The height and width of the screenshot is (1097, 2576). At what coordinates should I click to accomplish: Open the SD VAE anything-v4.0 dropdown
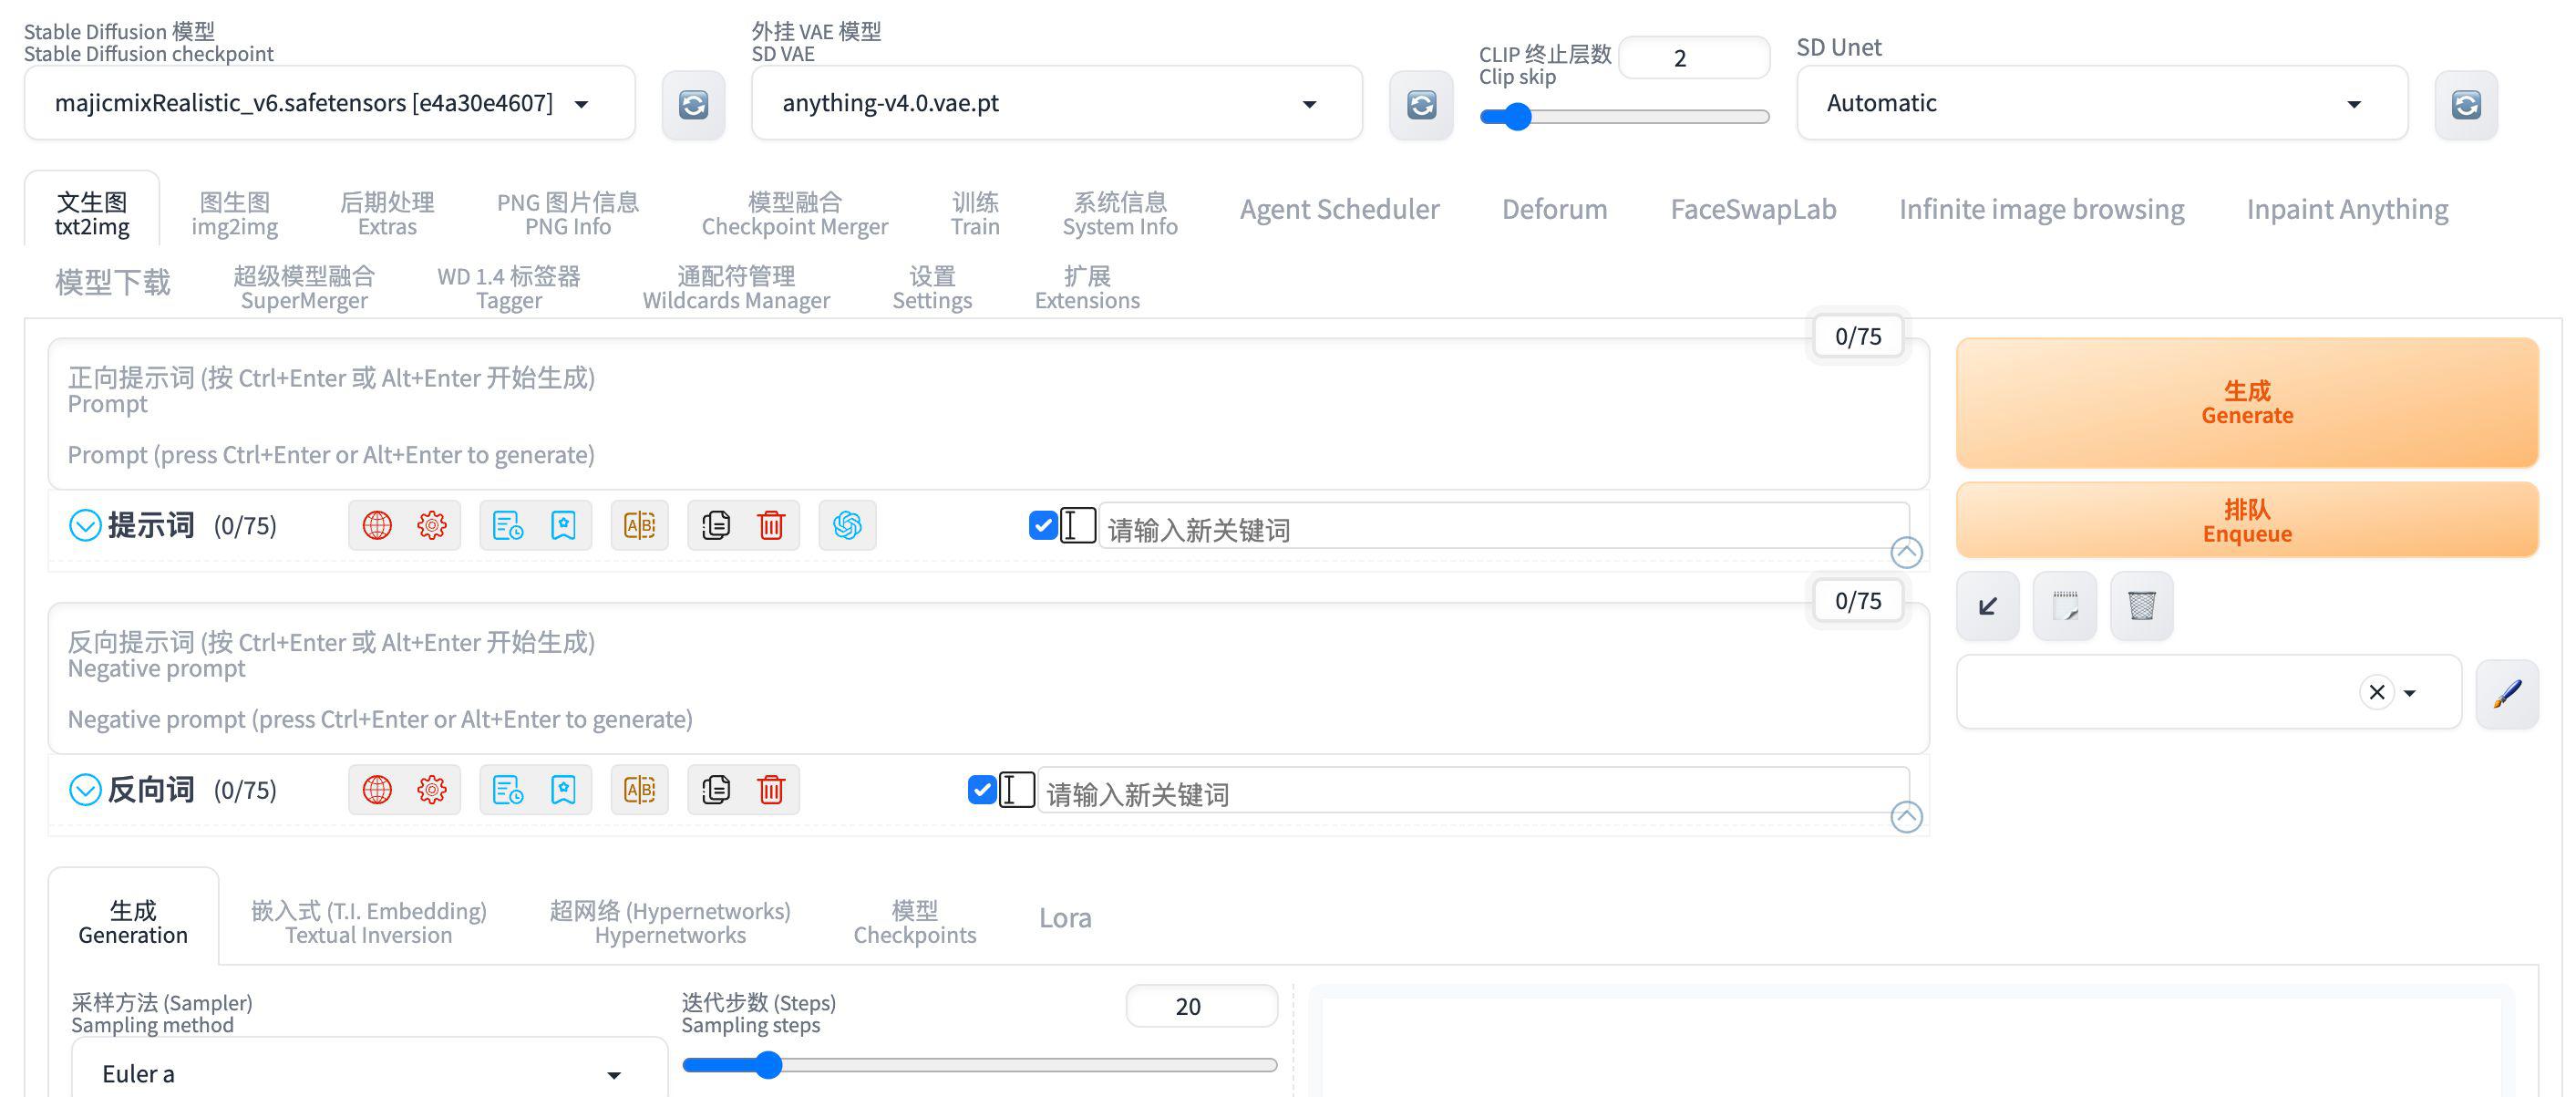[1056, 103]
